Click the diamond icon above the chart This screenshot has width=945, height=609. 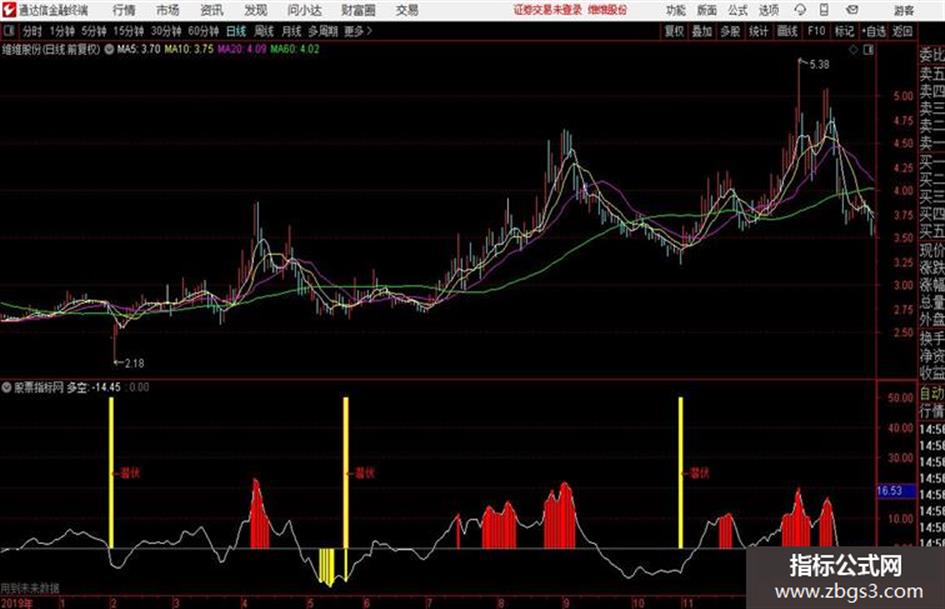(x=853, y=50)
